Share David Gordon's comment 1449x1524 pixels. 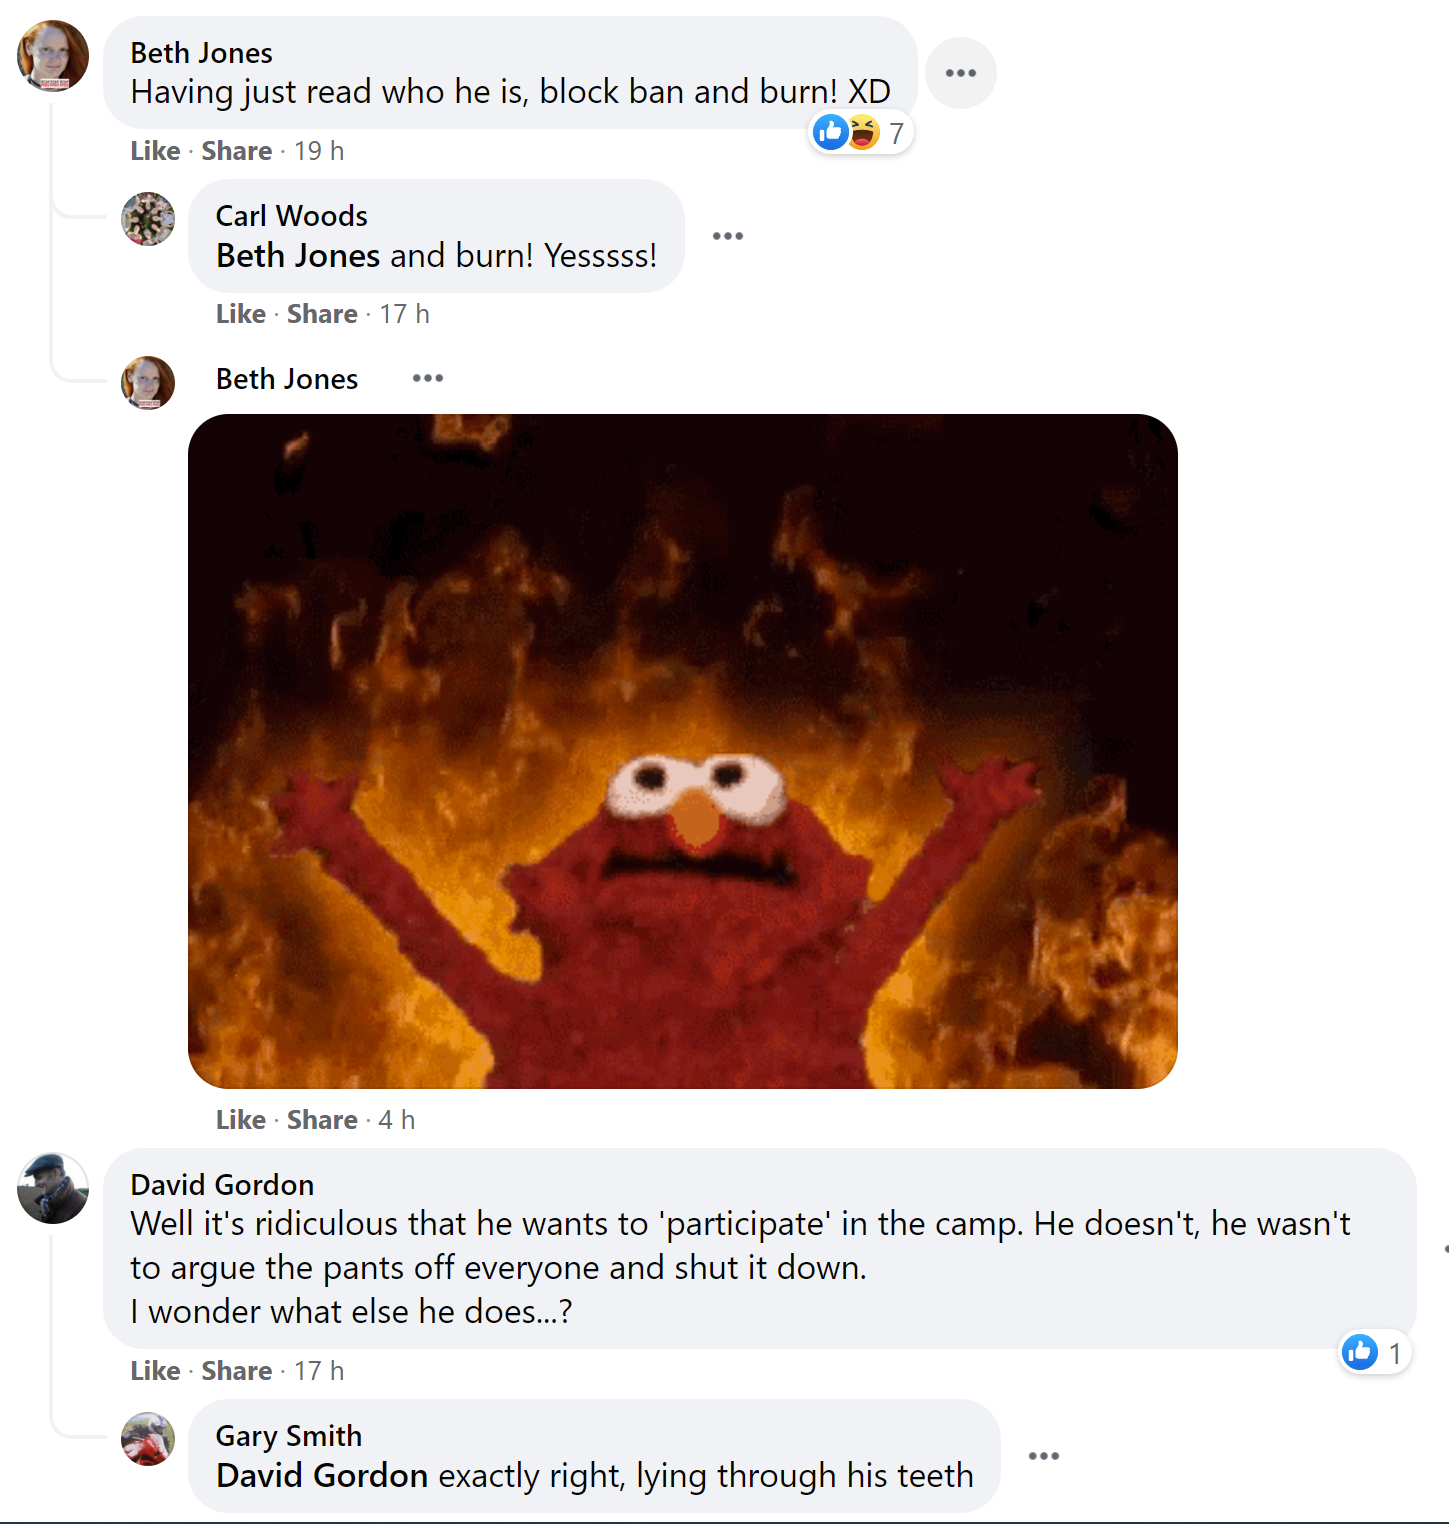(x=236, y=1371)
